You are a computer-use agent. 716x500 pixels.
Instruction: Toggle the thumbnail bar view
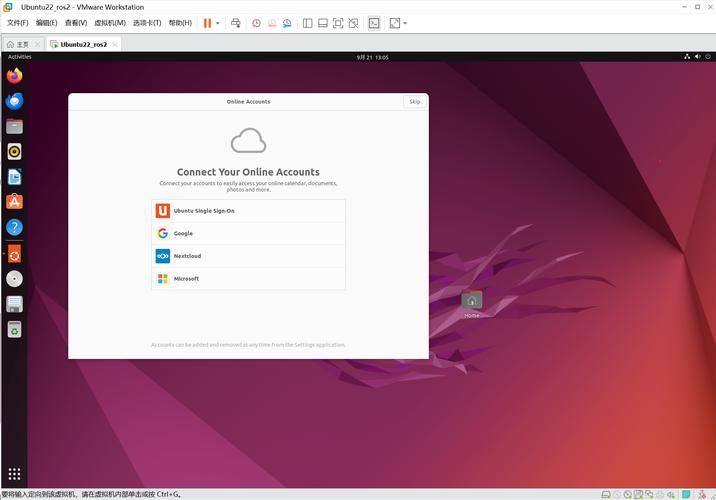coord(323,23)
